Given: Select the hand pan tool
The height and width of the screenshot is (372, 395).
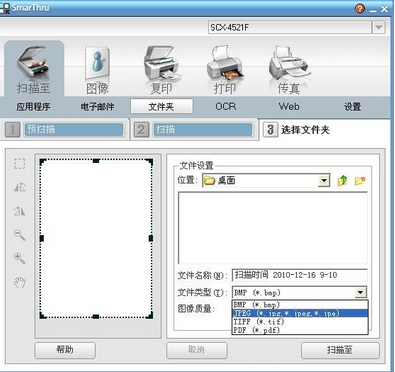Looking at the screenshot, I should [x=20, y=282].
